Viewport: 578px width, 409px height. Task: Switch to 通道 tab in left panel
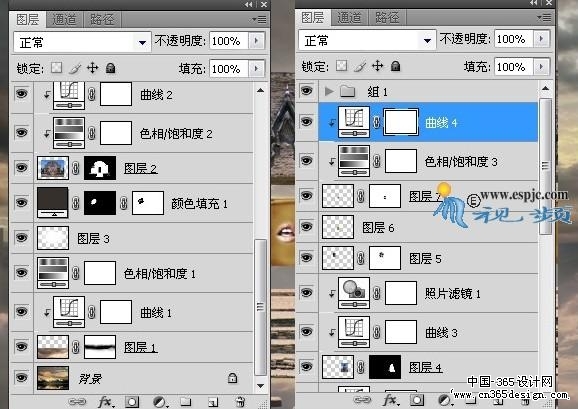[x=64, y=20]
